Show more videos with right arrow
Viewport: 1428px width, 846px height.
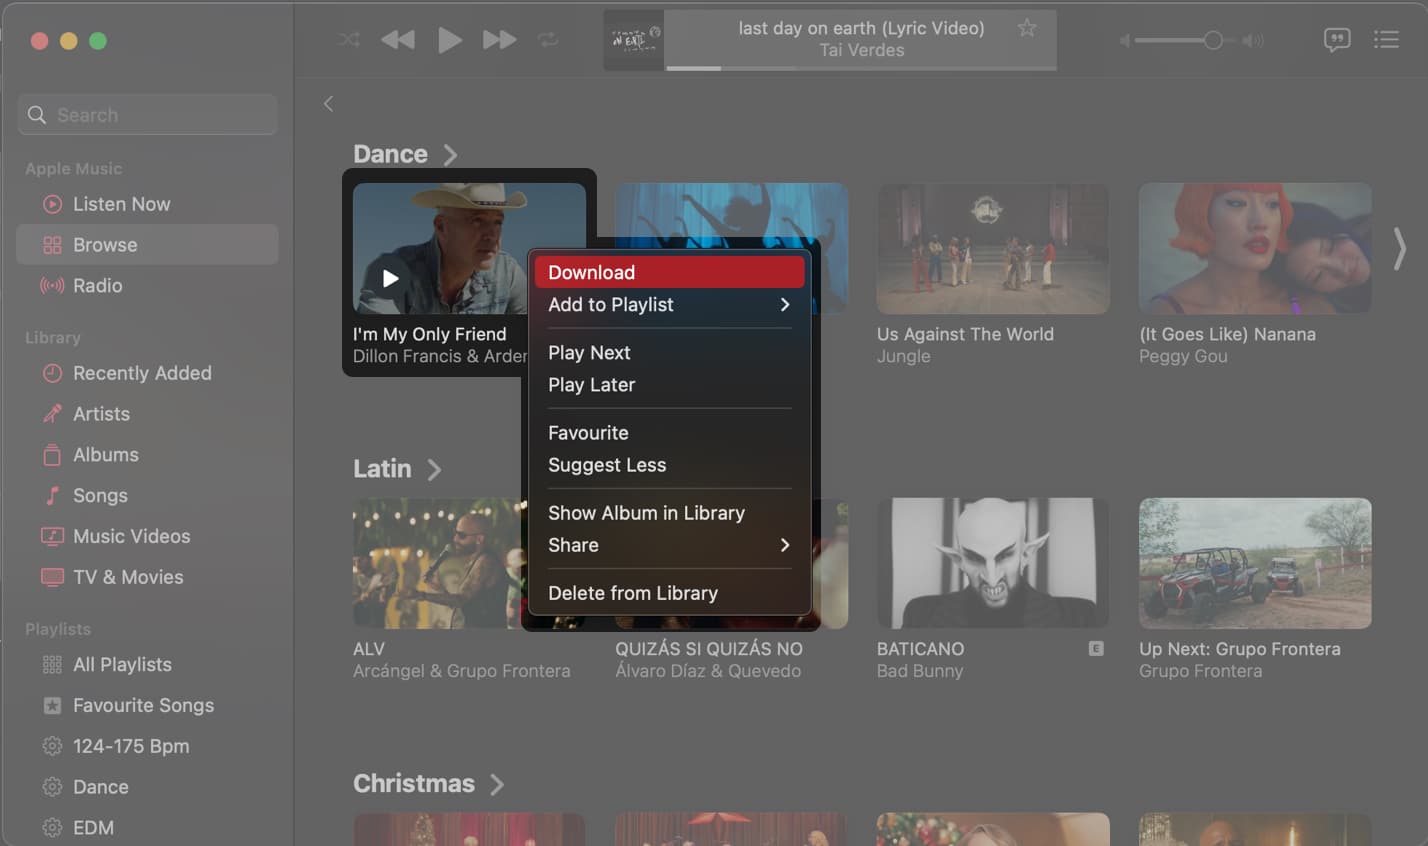pyautogui.click(x=1399, y=249)
